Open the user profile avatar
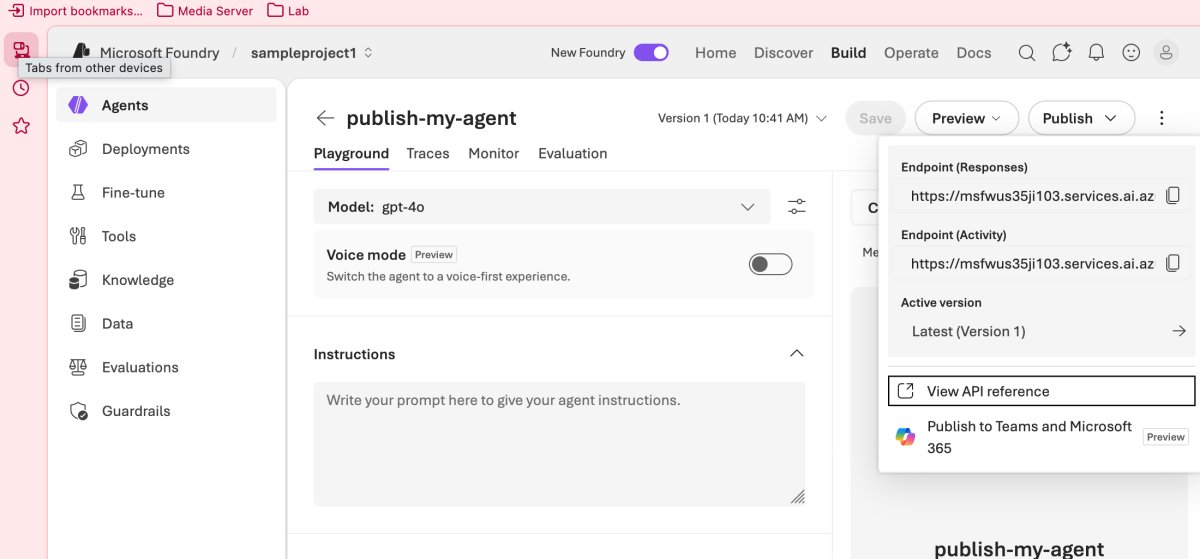 pyautogui.click(x=1166, y=53)
